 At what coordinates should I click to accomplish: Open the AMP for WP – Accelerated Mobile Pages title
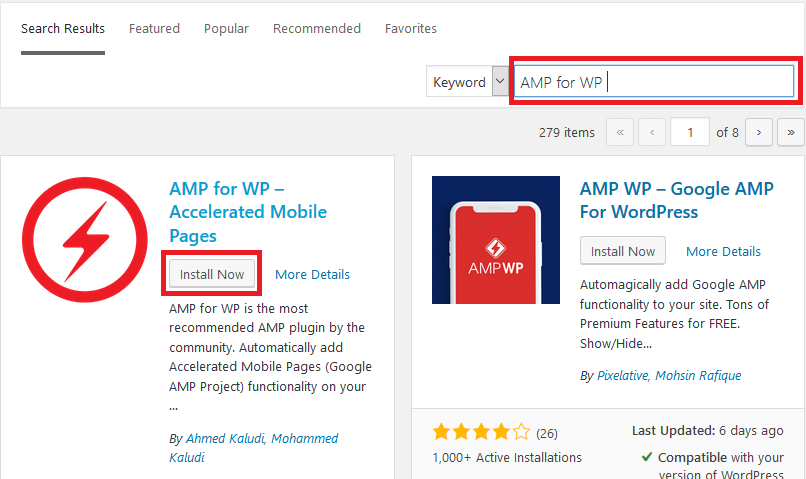point(248,212)
